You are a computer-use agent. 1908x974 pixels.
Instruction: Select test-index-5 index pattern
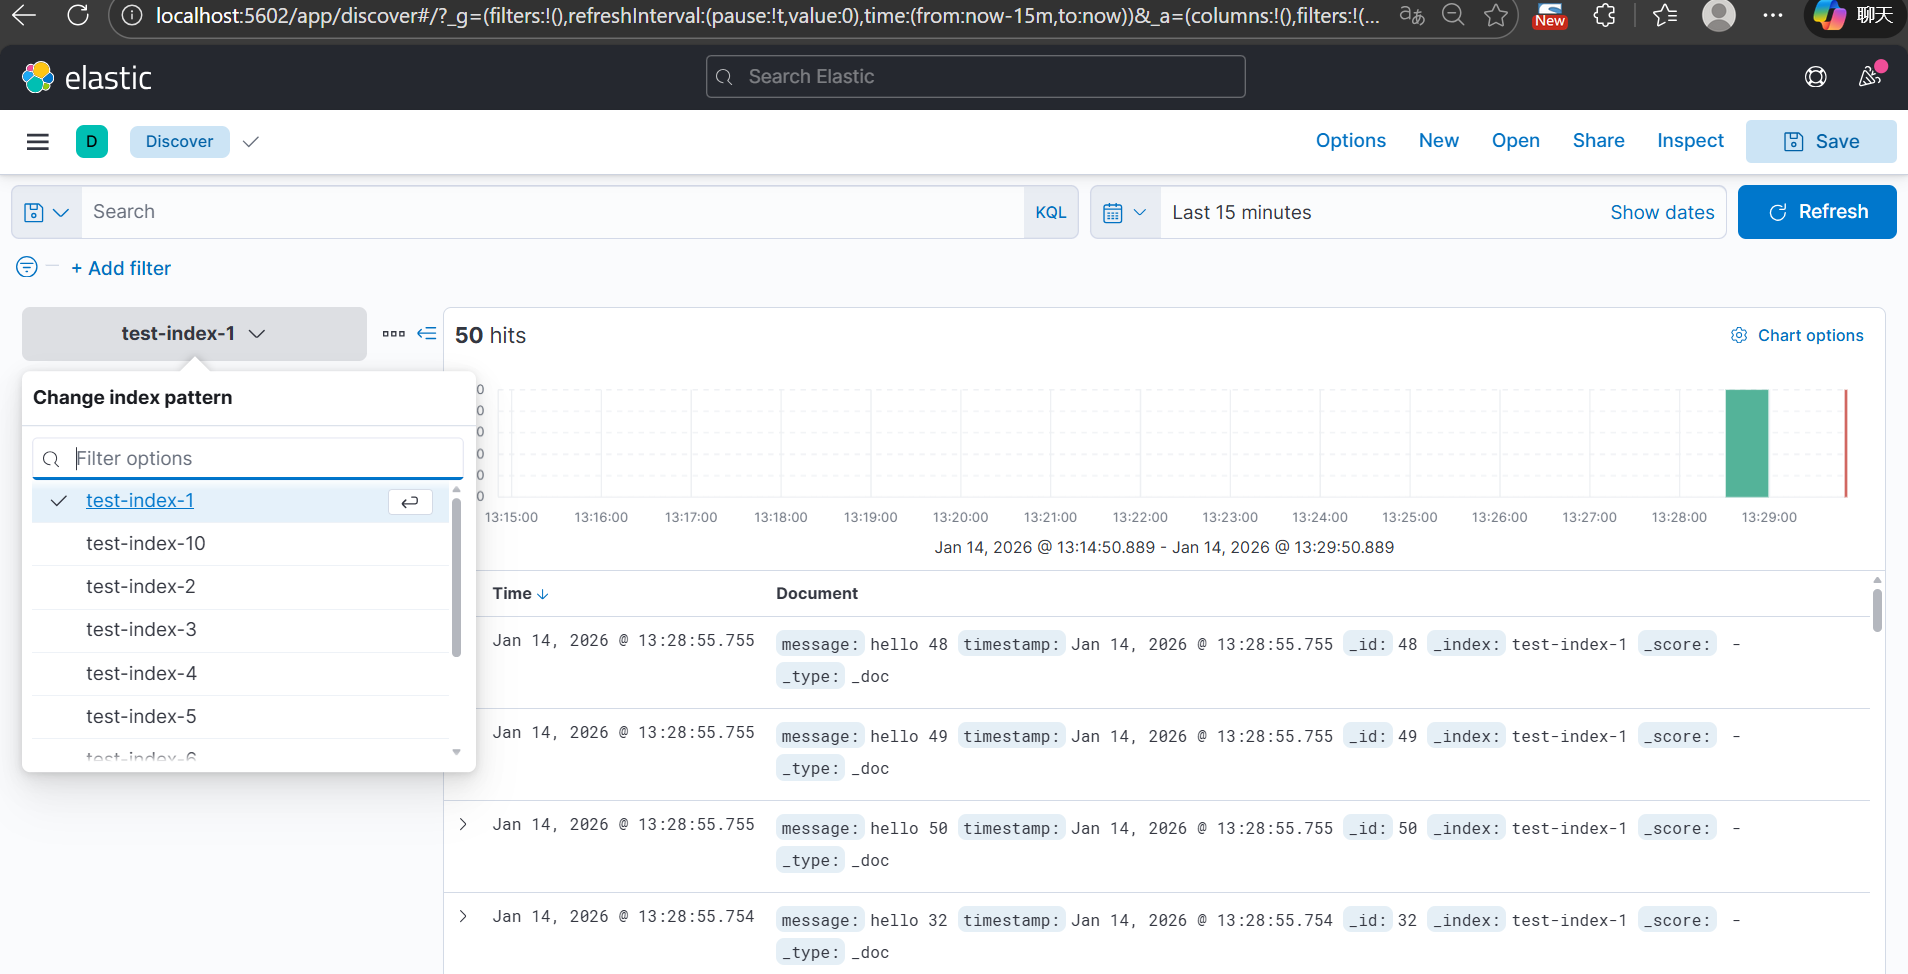click(x=240, y=717)
